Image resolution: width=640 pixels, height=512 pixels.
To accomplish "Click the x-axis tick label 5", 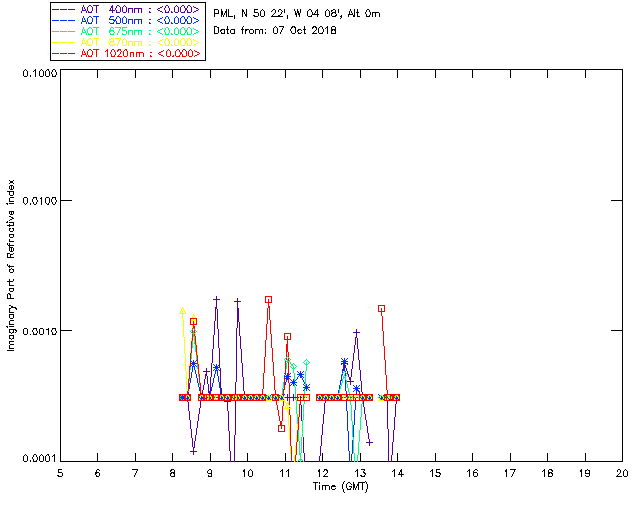I will (60, 472).
